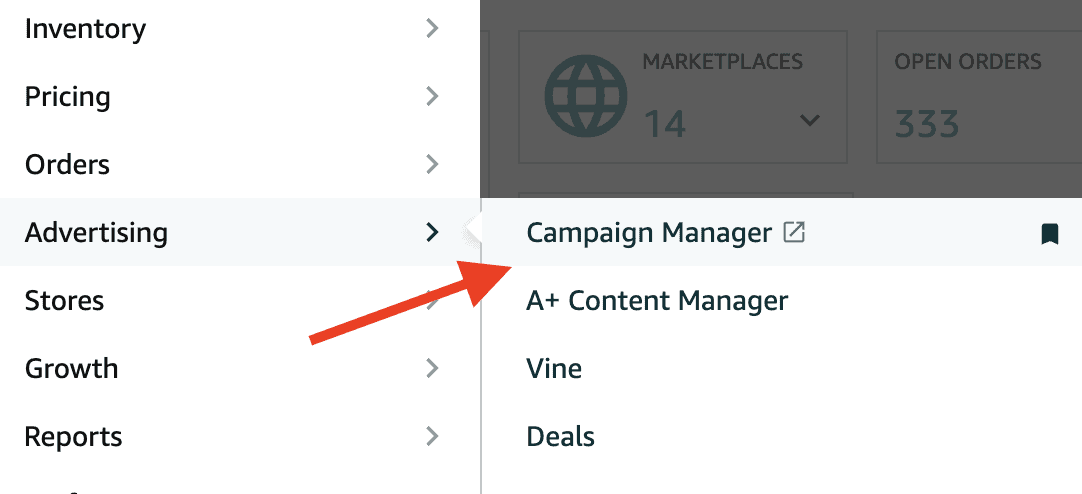This screenshot has width=1082, height=494.
Task: Expand the Growth submenu chevron
Action: [433, 368]
